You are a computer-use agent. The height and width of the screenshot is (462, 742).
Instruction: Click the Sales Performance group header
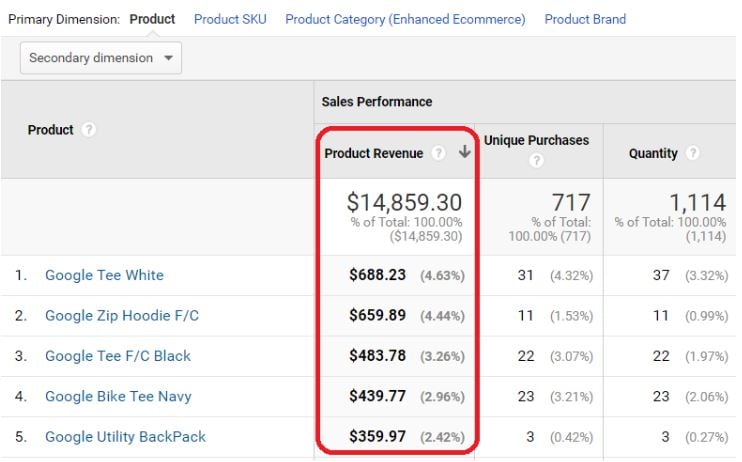pos(377,101)
